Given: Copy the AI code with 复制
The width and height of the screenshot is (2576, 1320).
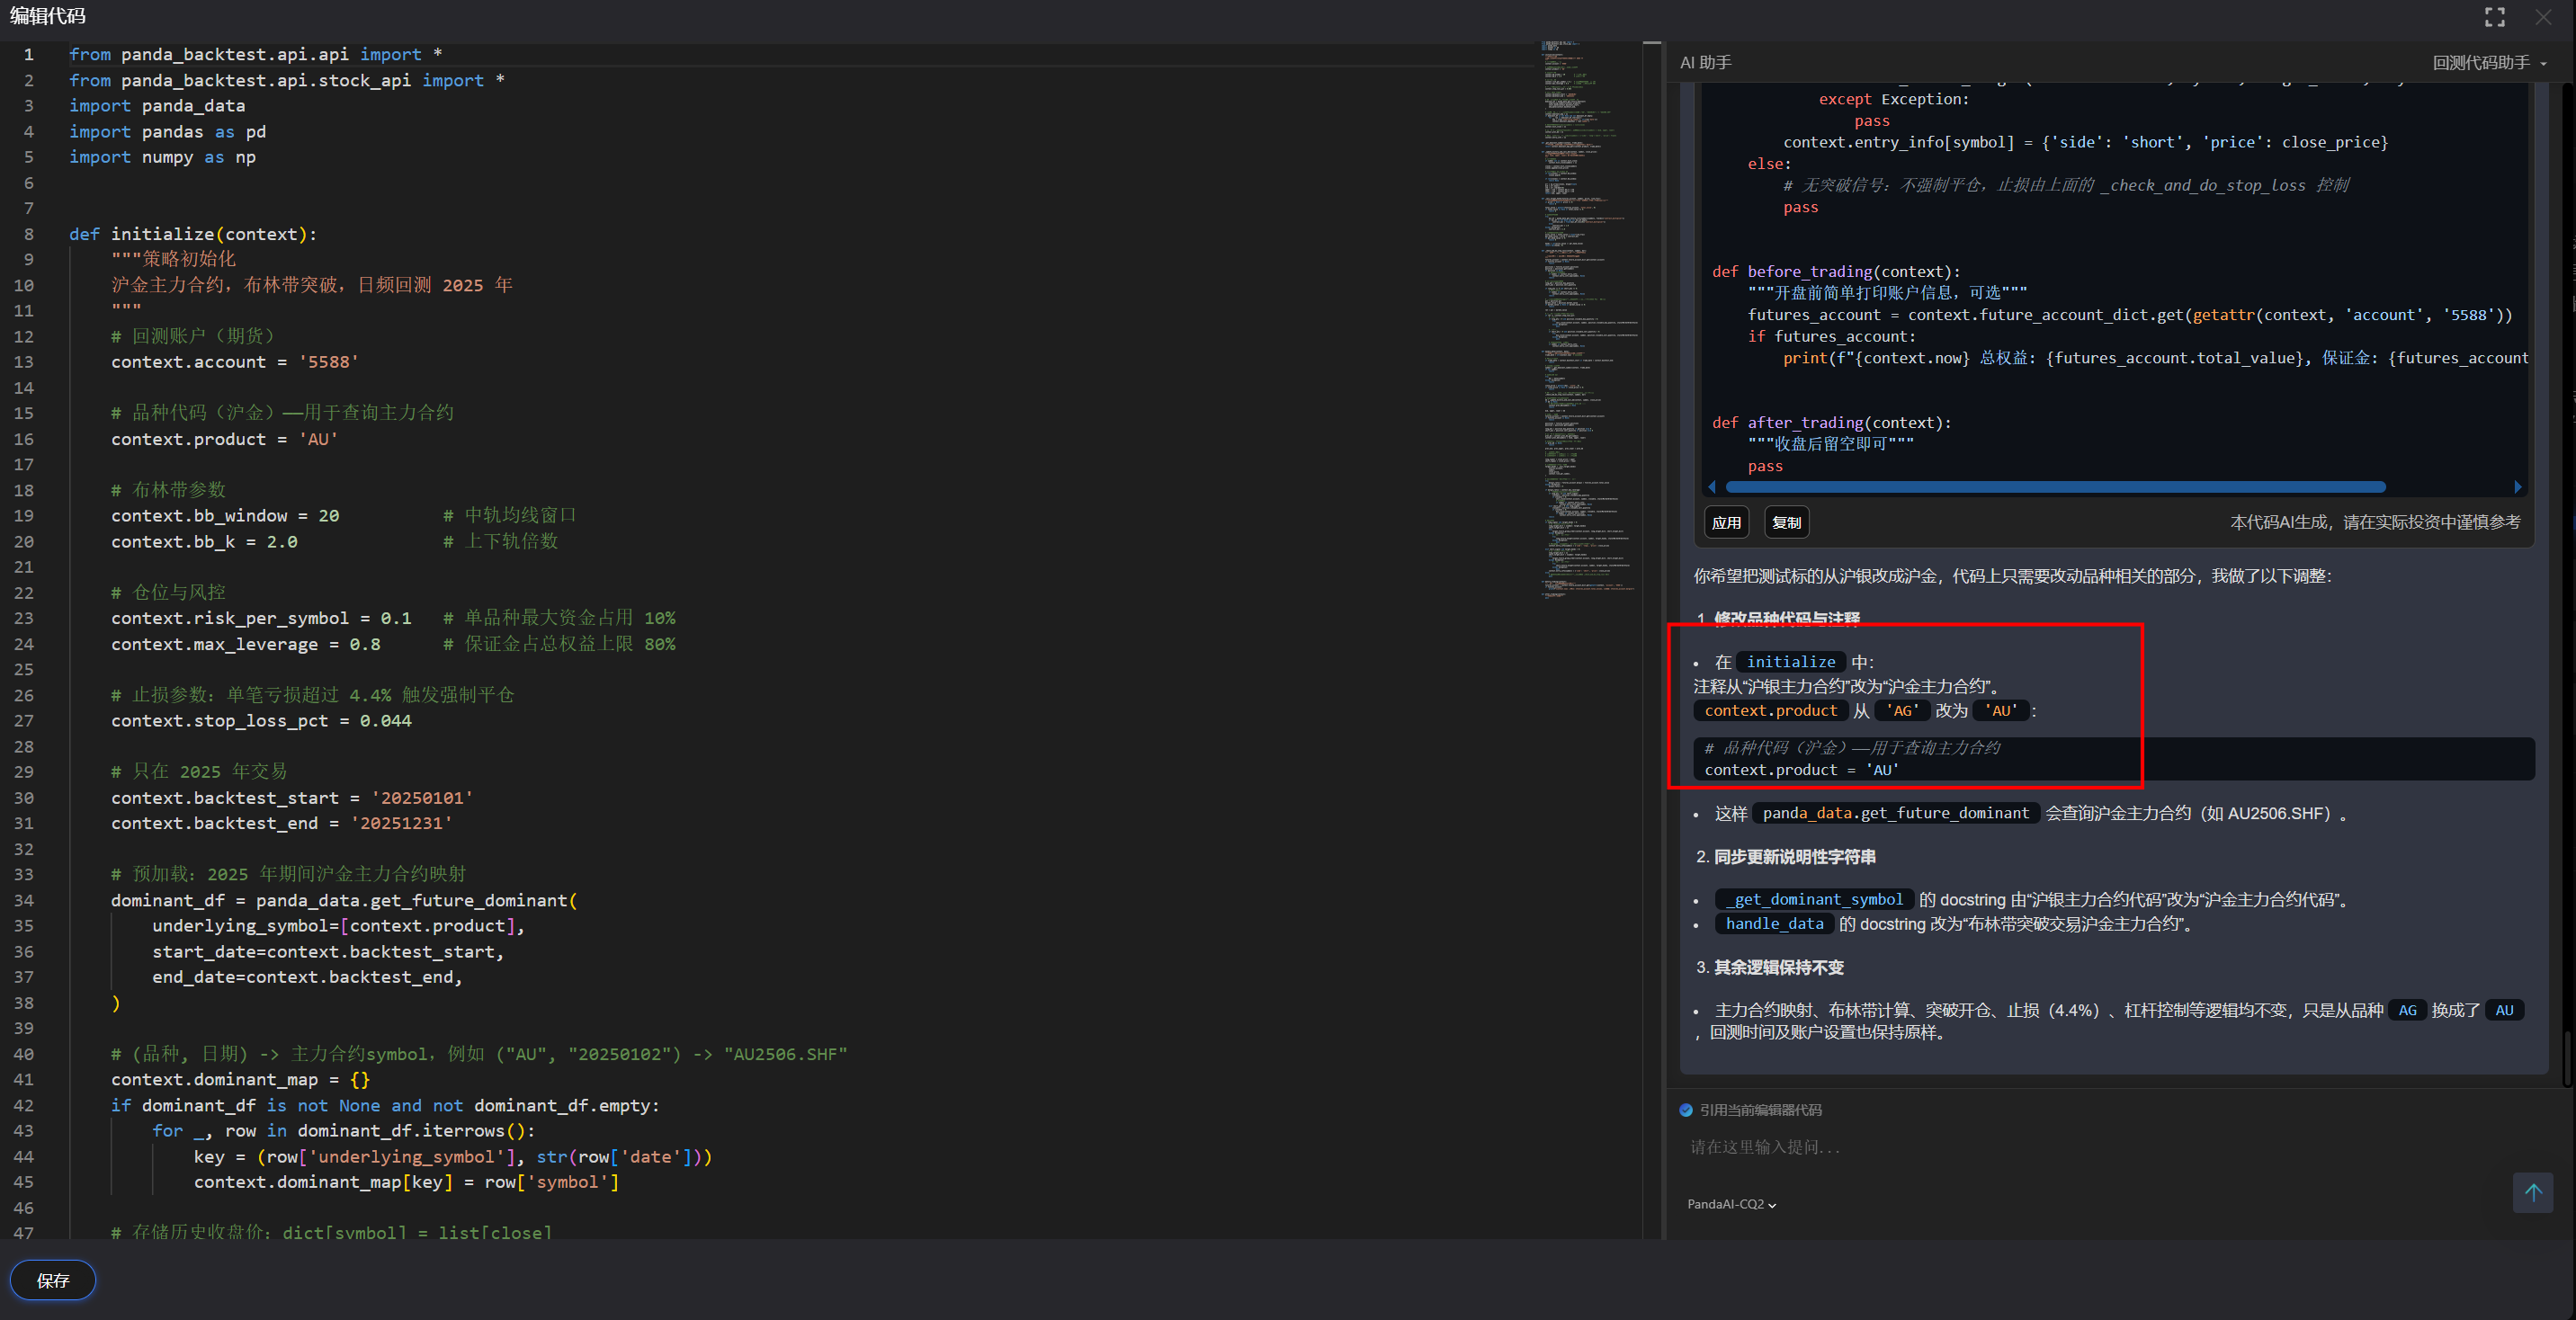Looking at the screenshot, I should tap(1786, 522).
